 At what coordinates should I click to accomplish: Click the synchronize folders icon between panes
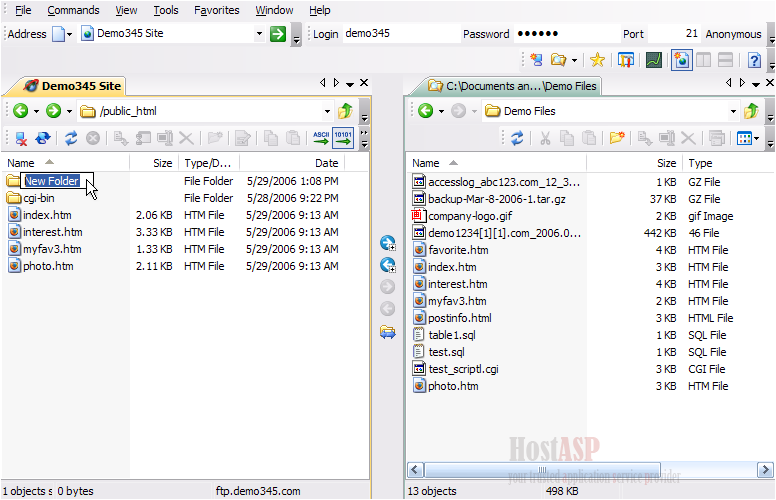click(388, 333)
